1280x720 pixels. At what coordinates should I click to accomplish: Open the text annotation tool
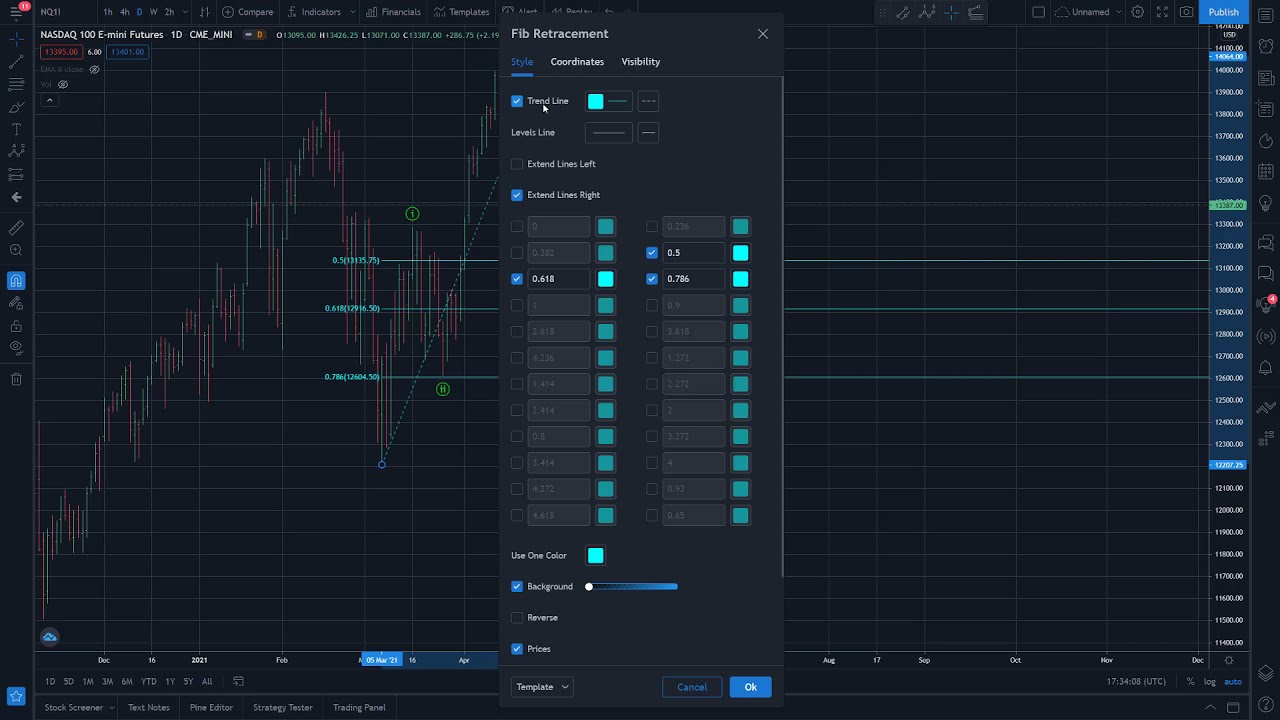(16, 129)
